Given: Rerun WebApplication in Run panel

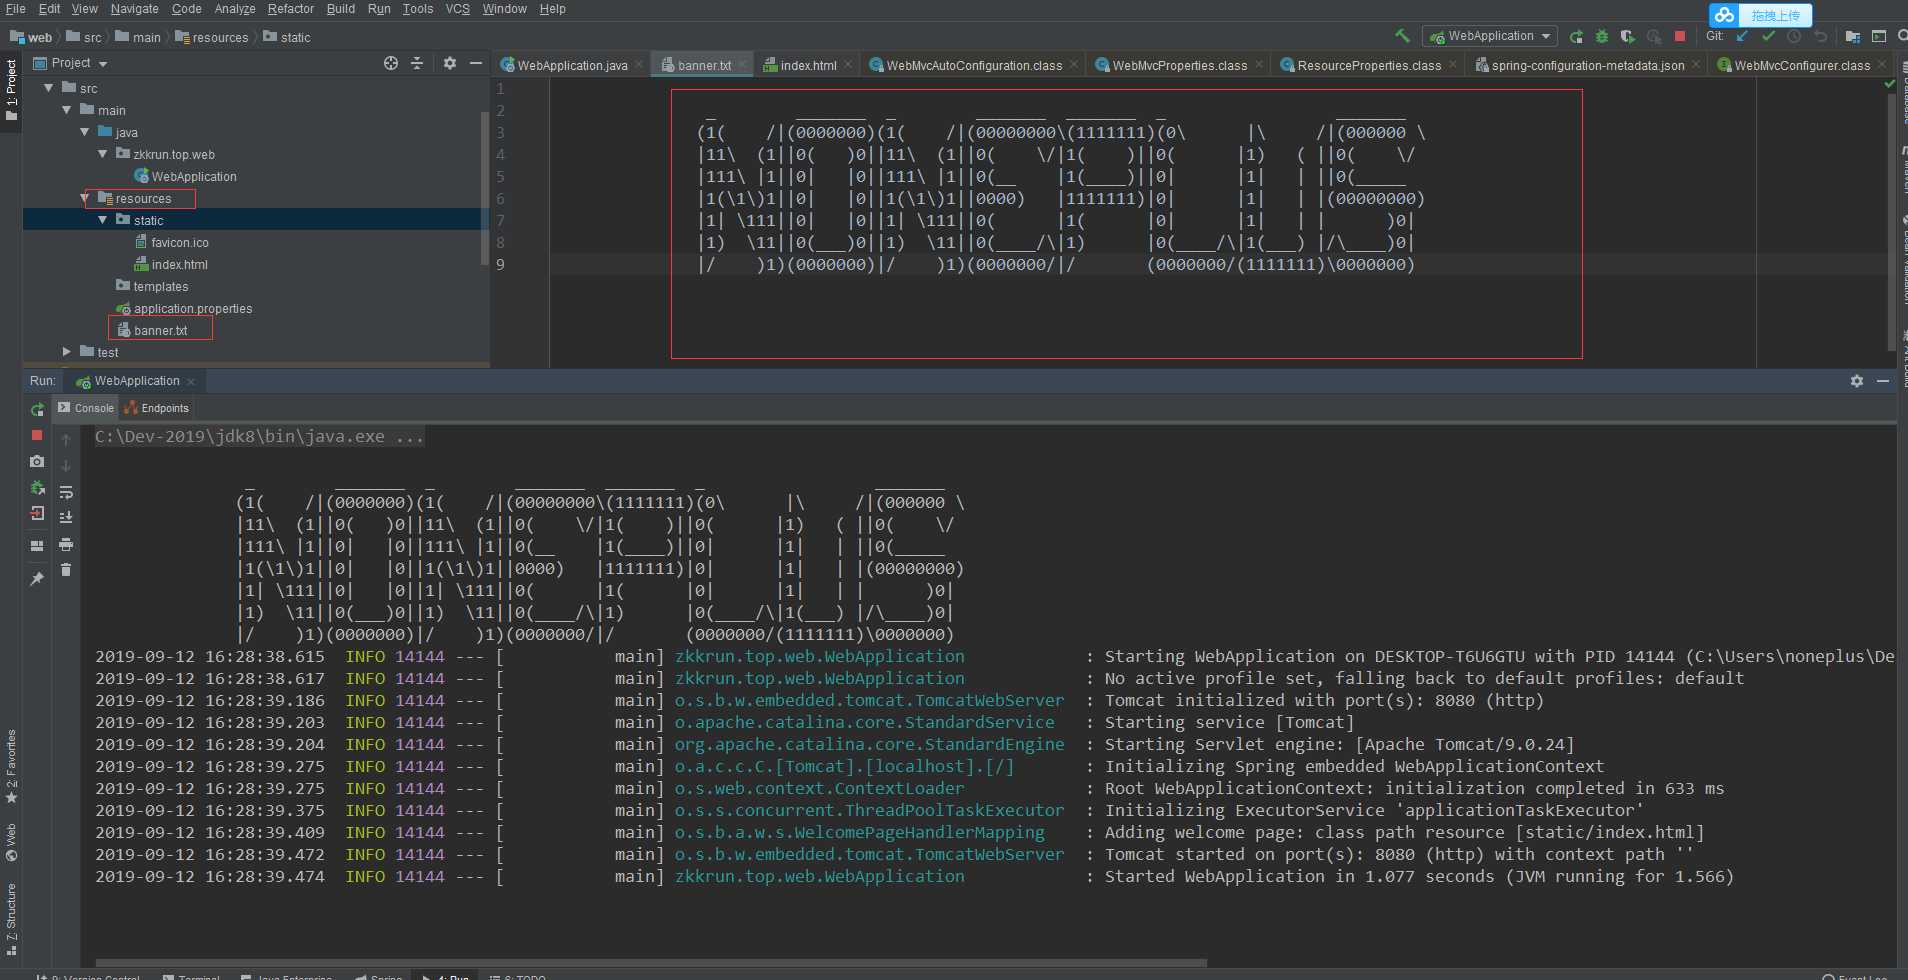Looking at the screenshot, I should pos(37,410).
